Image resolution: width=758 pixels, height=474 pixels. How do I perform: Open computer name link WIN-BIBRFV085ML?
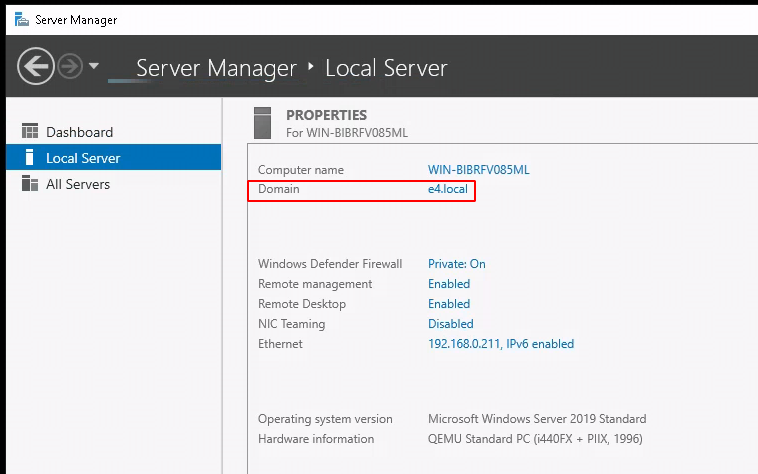[x=479, y=170]
